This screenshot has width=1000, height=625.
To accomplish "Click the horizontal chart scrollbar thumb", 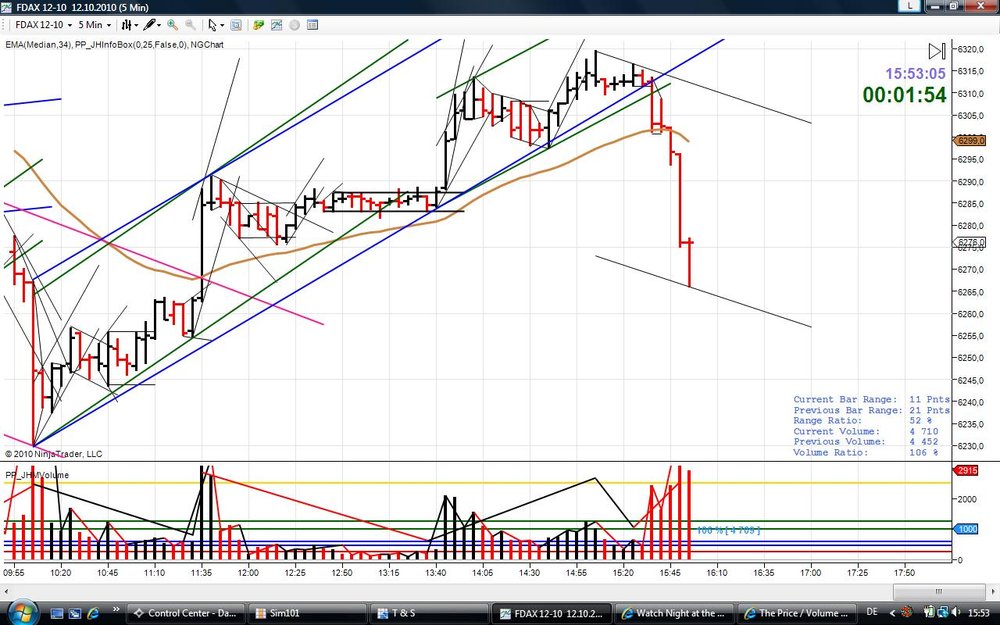I will (x=938, y=591).
